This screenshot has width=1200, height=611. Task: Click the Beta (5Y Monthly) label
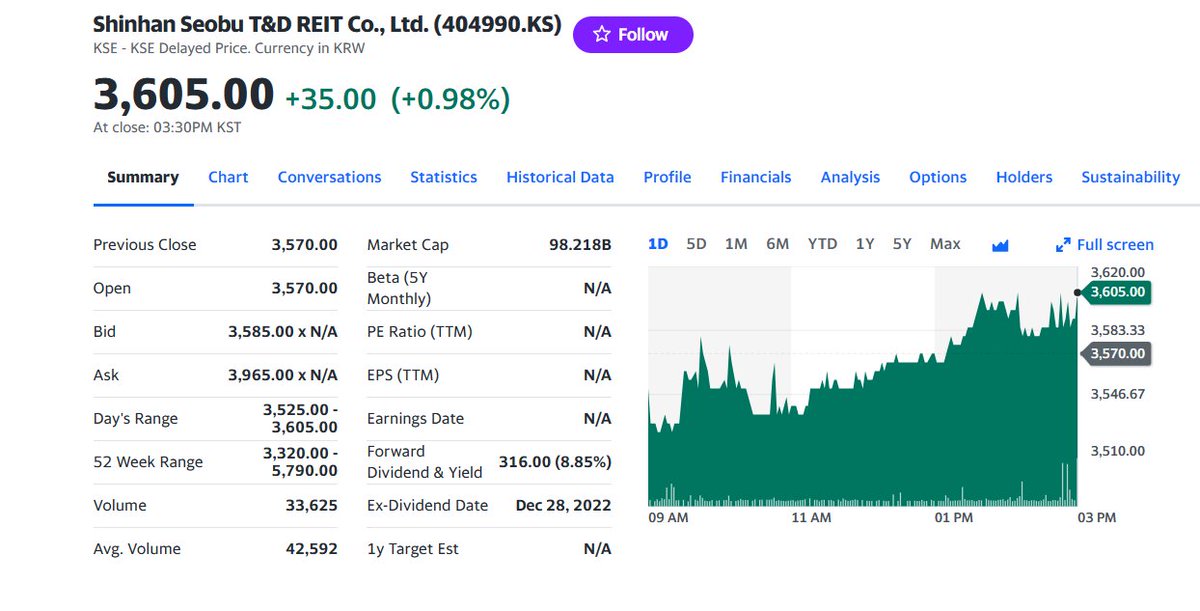pyautogui.click(x=399, y=288)
